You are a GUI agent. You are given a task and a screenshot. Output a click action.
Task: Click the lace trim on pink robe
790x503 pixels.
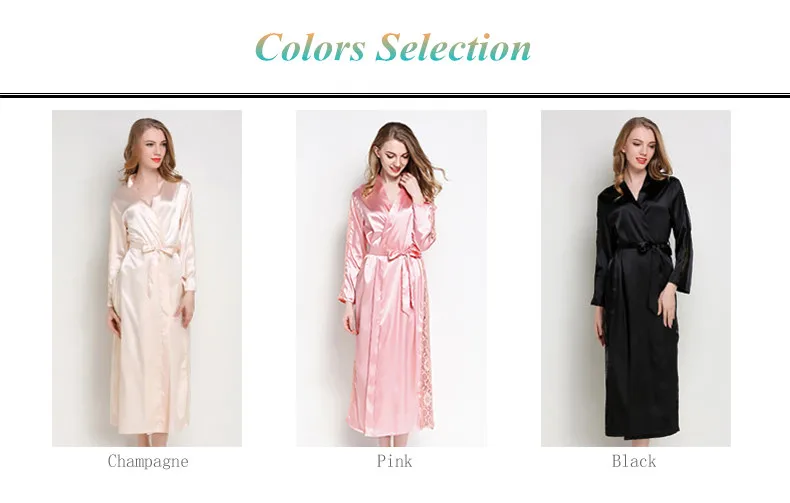pos(426,363)
